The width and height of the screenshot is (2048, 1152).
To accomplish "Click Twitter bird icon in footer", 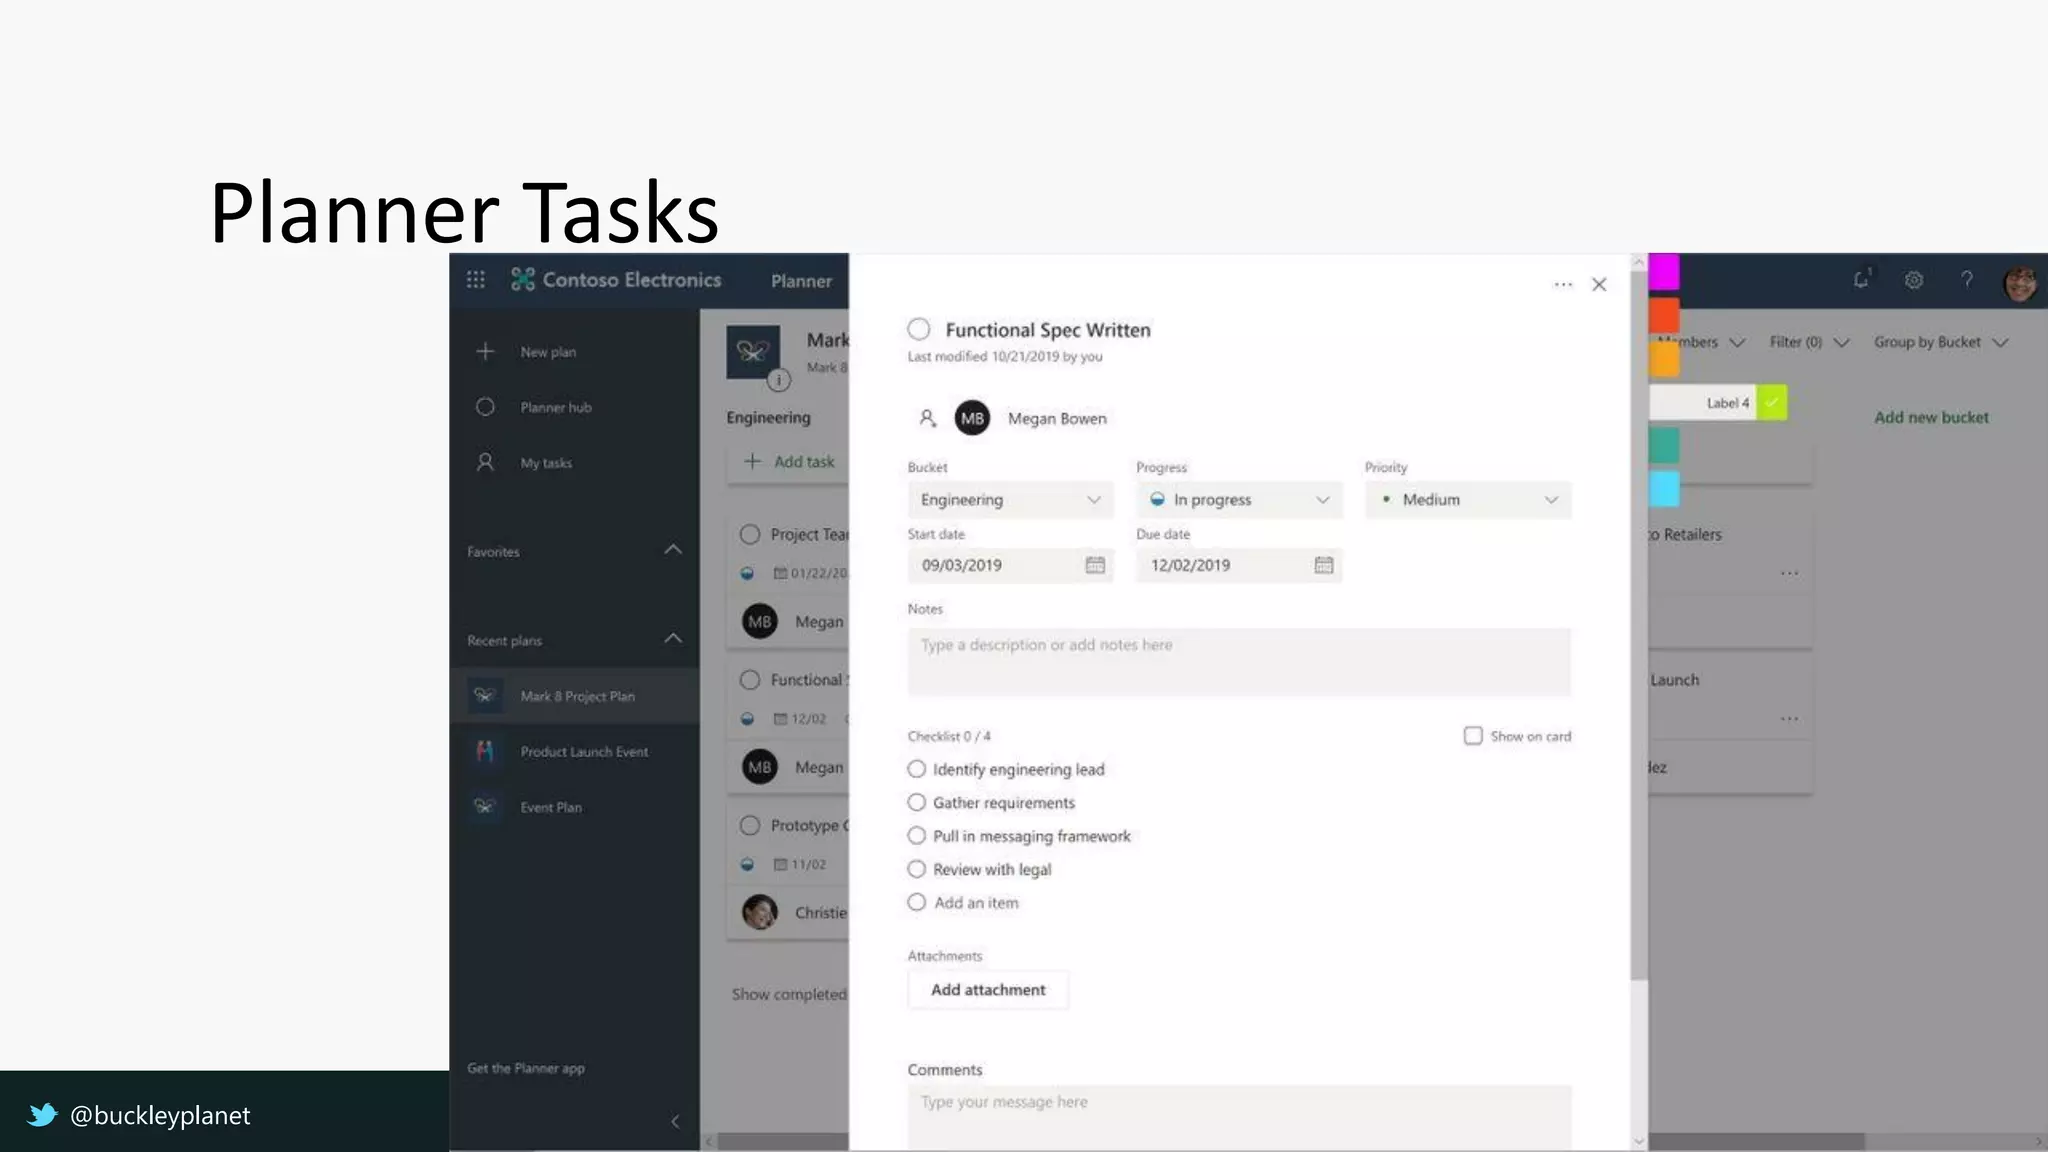I will pos(42,1114).
